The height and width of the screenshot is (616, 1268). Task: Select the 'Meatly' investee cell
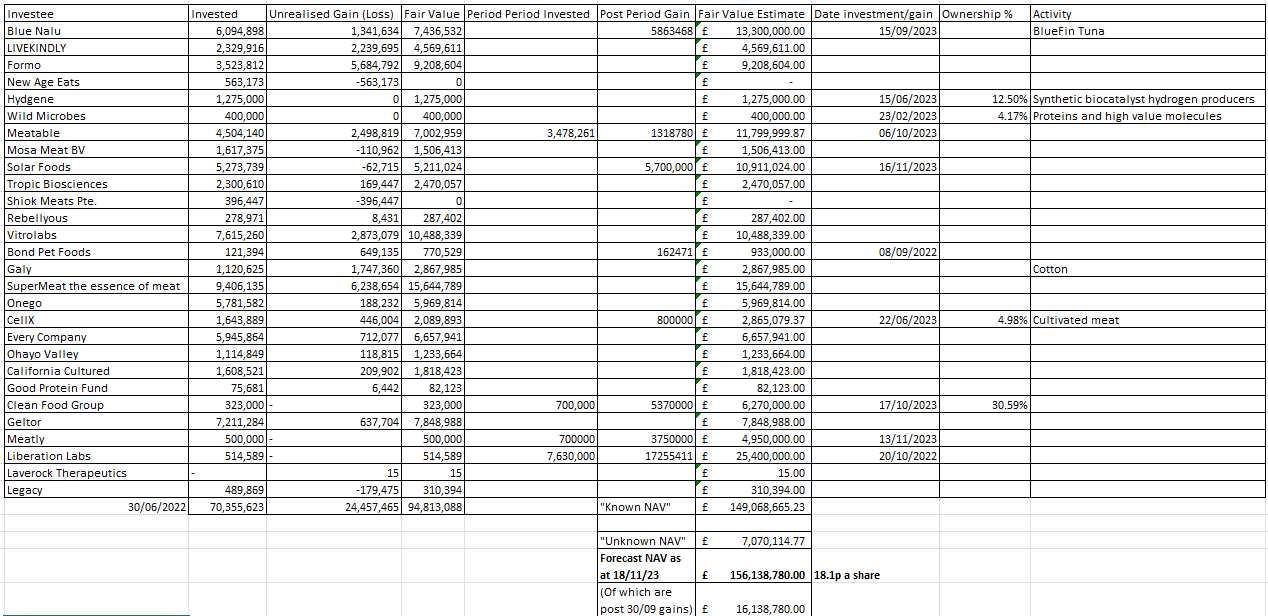96,439
